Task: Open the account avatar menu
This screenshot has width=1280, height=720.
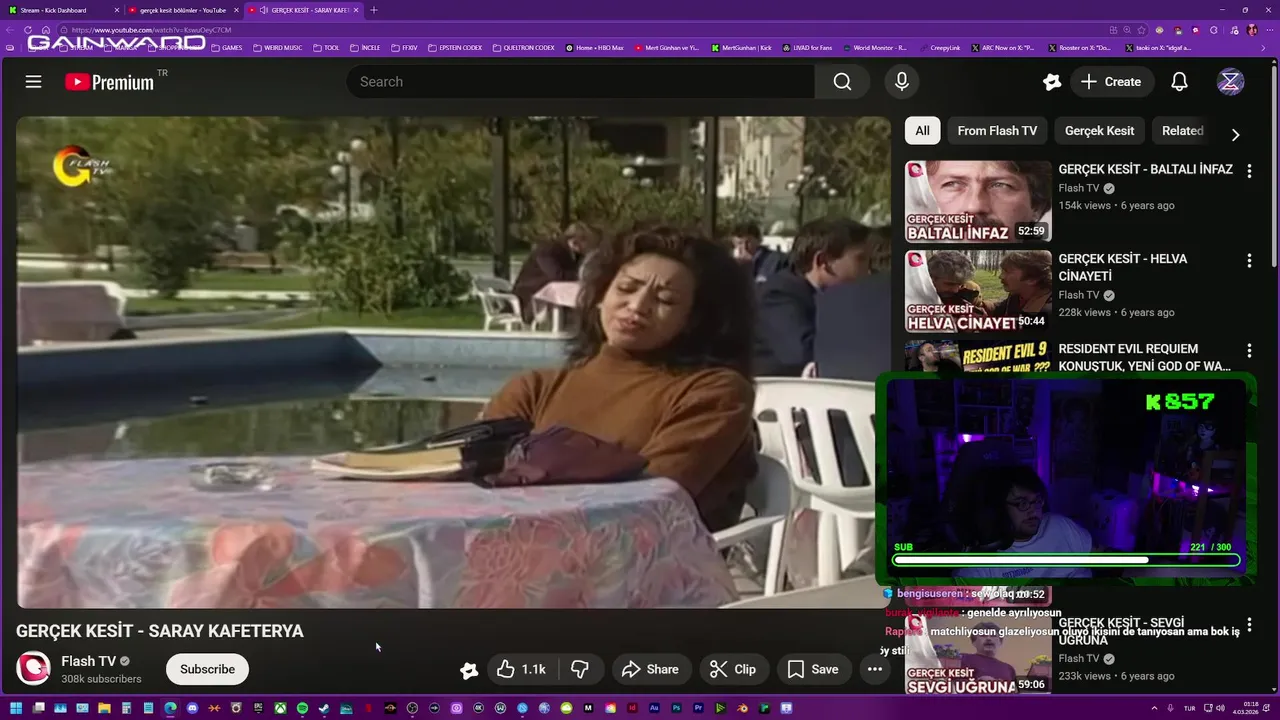Action: pos(1231,82)
